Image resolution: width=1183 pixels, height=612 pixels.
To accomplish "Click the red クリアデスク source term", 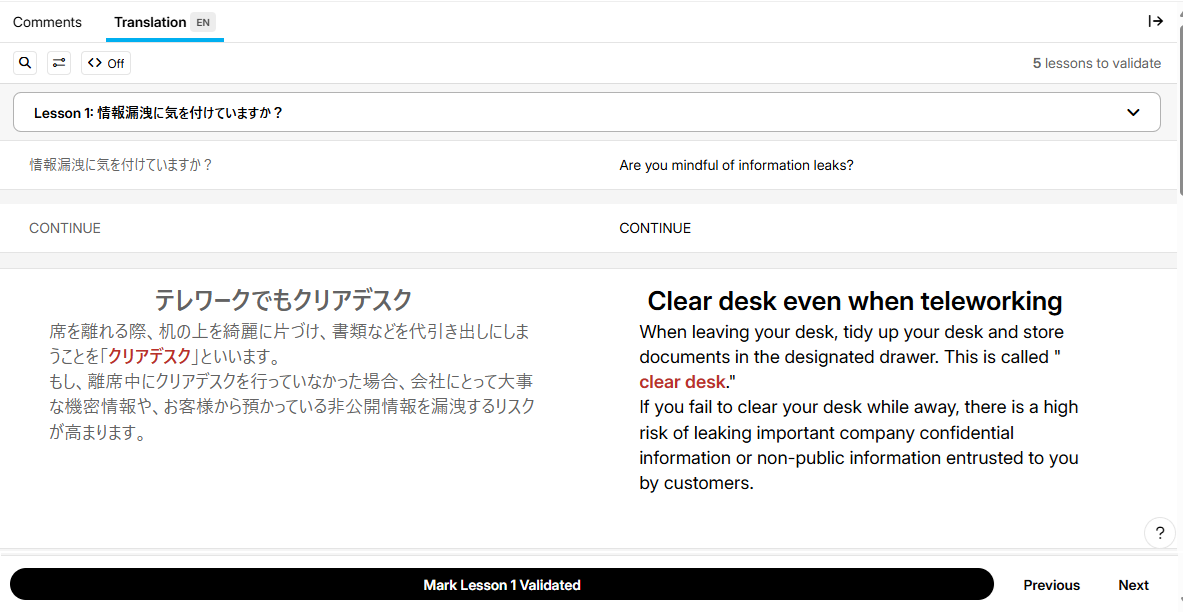I will point(149,356).
